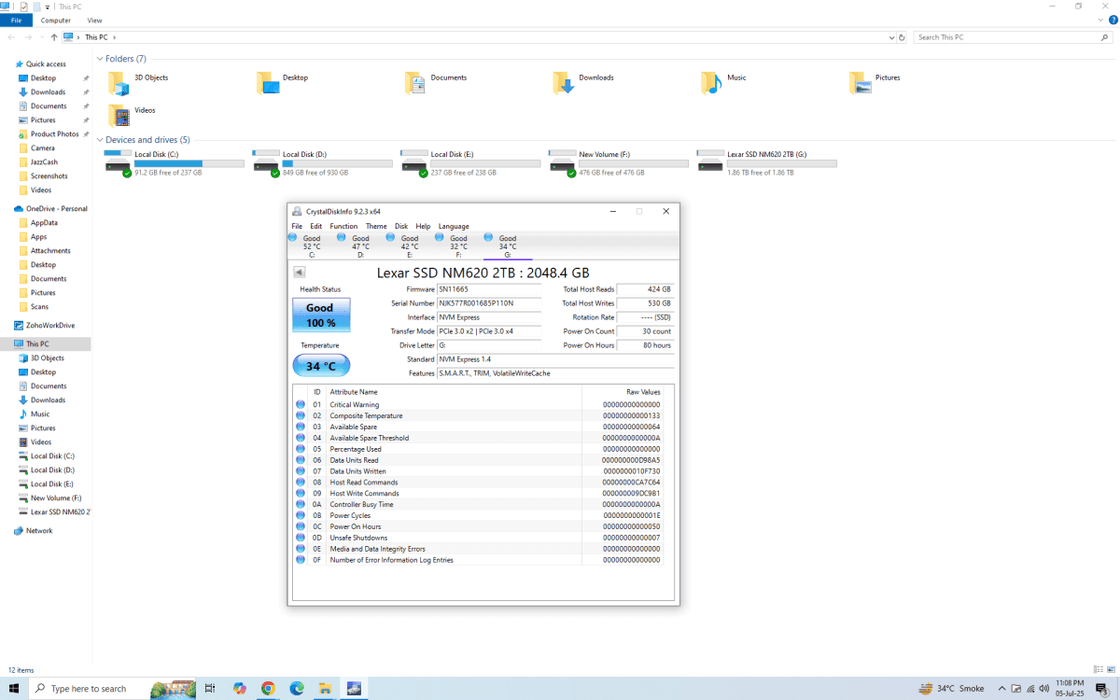Open the Theme menu in CrystalDiskInfo

pos(376,226)
